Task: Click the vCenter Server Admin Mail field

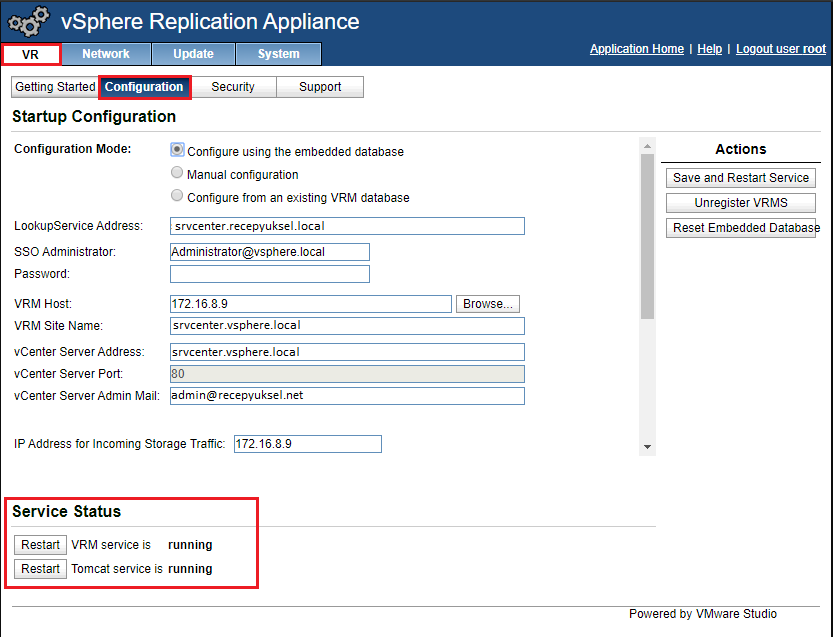Action: coord(347,396)
